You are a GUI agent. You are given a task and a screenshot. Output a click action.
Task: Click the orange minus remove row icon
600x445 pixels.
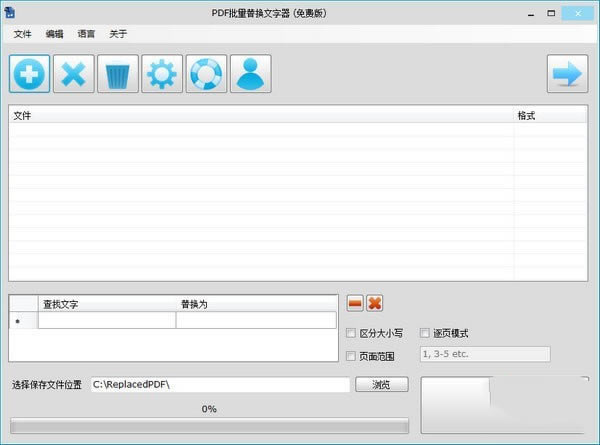[x=355, y=303]
